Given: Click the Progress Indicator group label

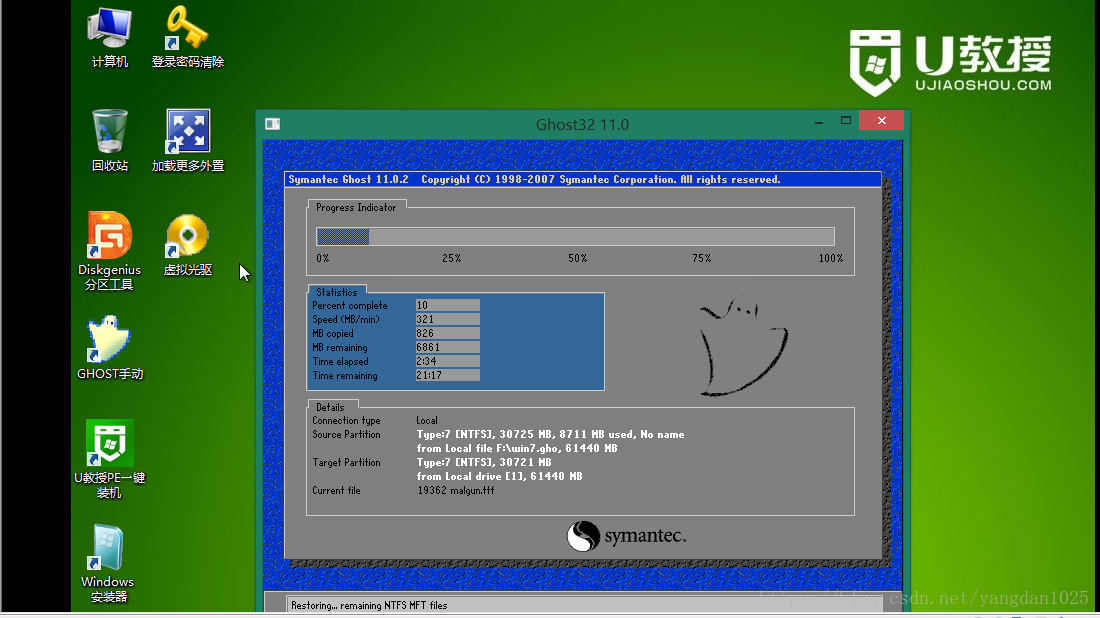Looking at the screenshot, I should click(x=356, y=208).
